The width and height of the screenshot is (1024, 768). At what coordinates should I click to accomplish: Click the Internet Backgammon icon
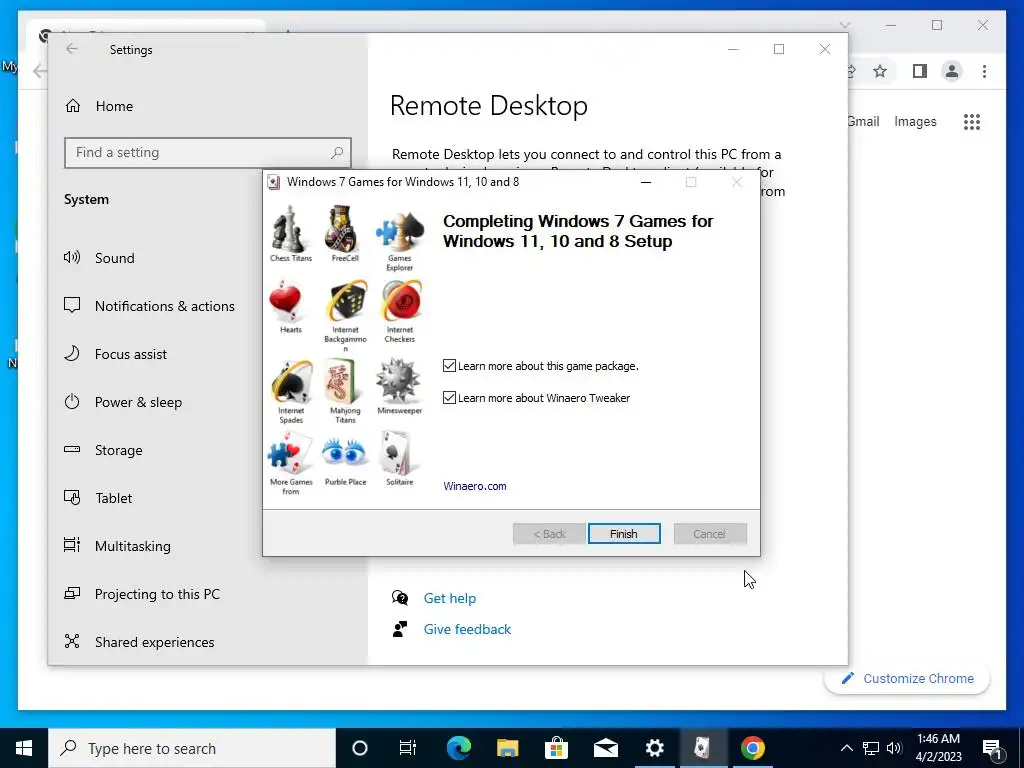pos(346,302)
